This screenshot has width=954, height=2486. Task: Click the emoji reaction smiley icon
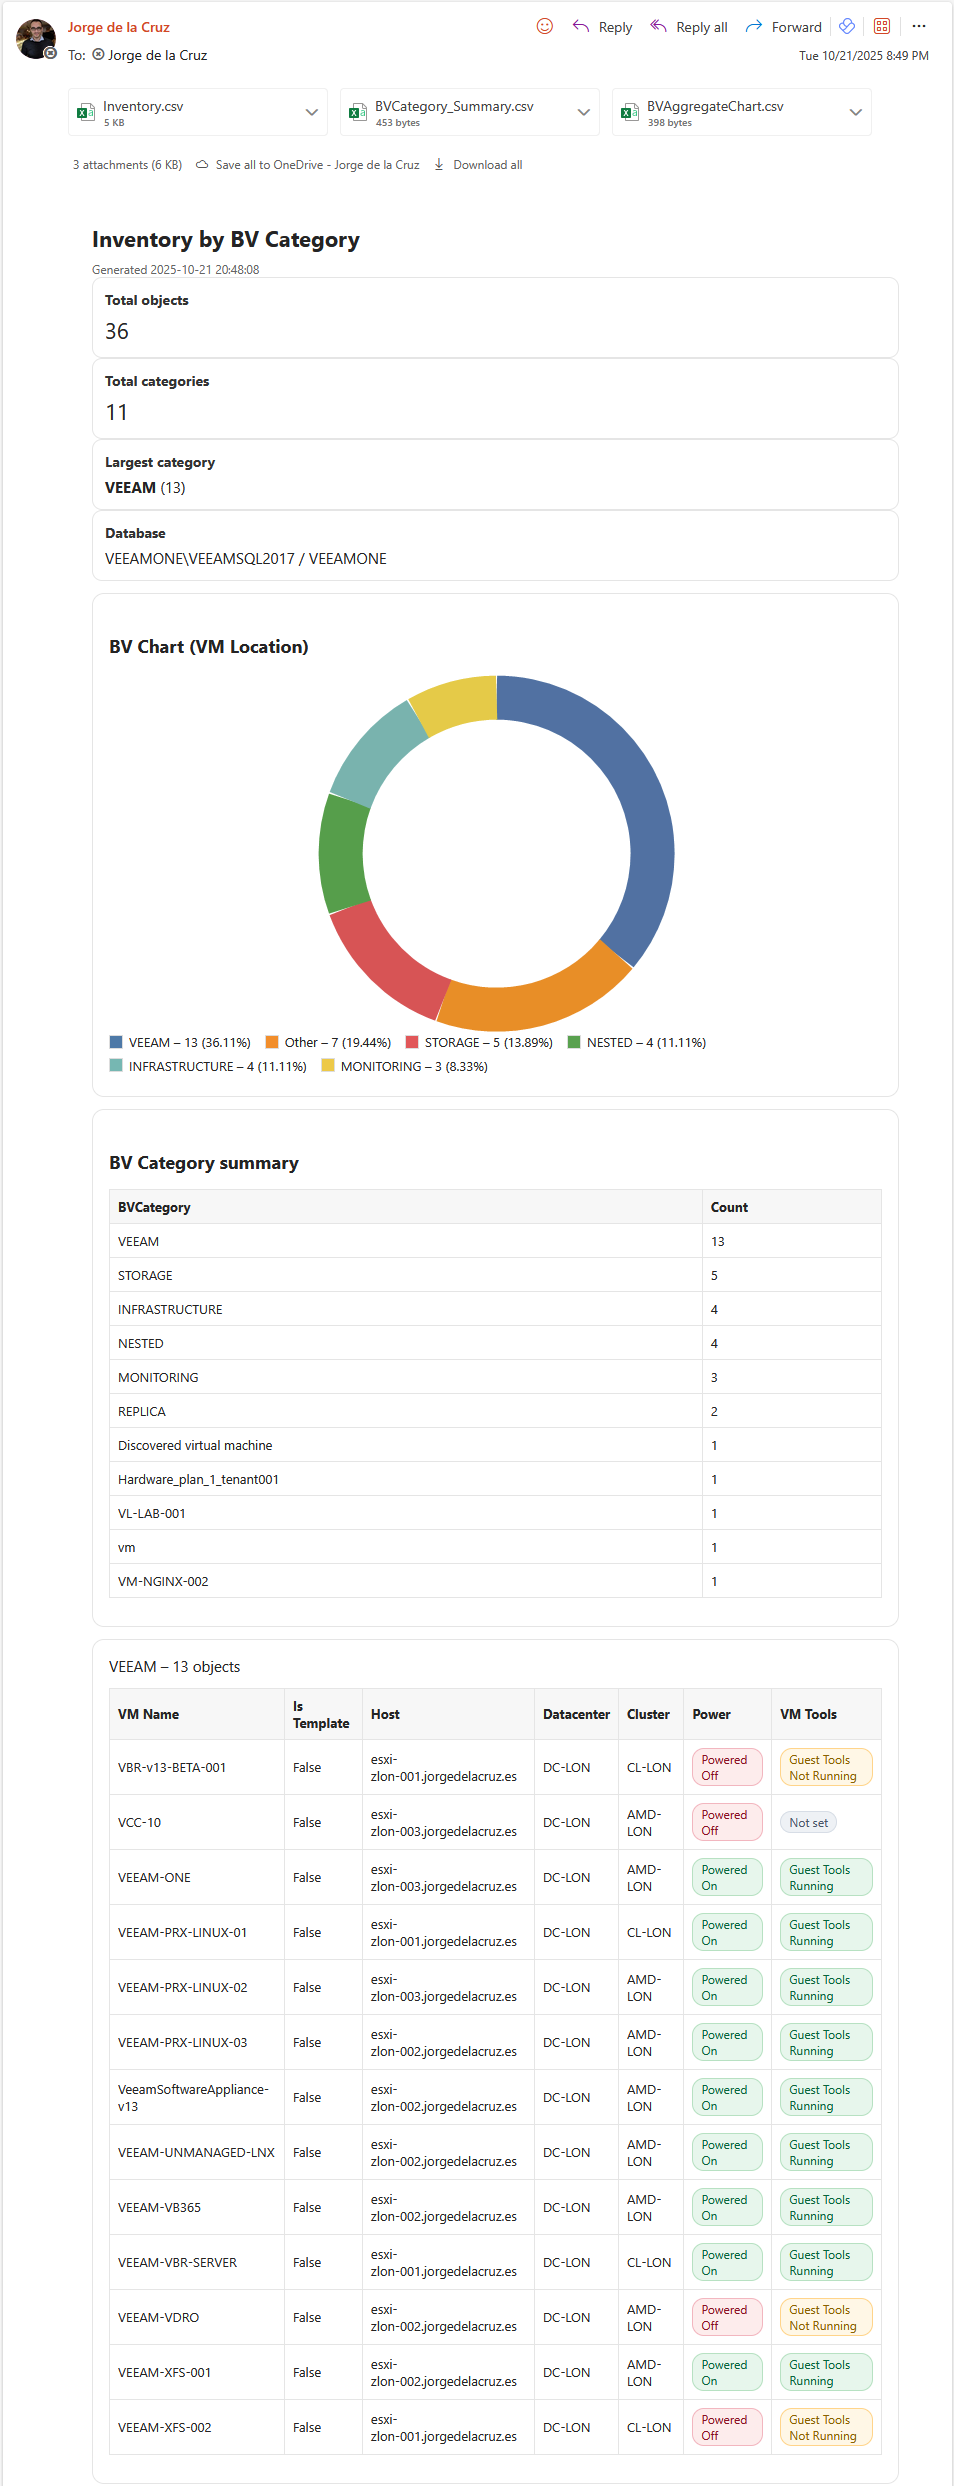pyautogui.click(x=545, y=26)
